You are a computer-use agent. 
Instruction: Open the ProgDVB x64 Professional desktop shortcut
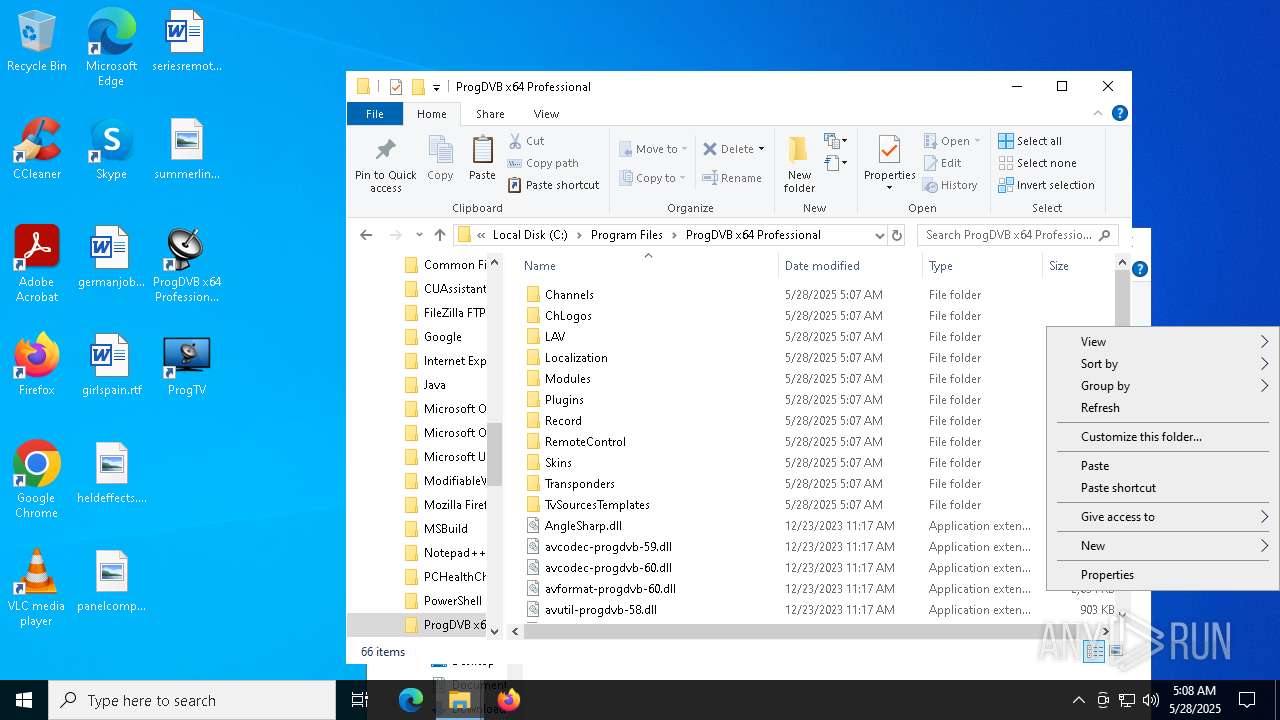click(x=187, y=264)
